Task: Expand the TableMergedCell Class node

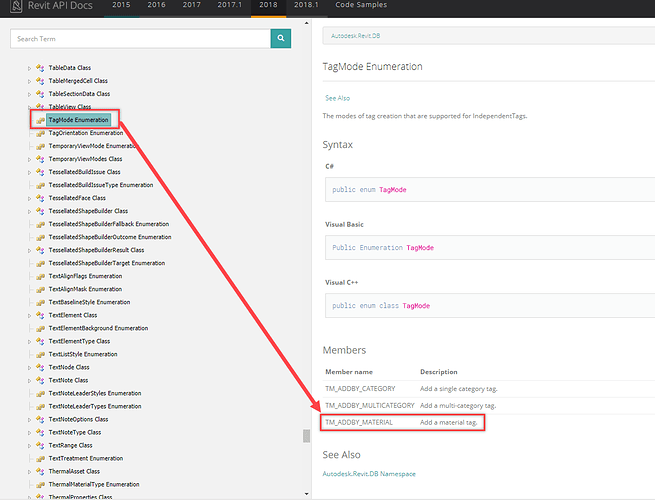Action: tap(29, 81)
